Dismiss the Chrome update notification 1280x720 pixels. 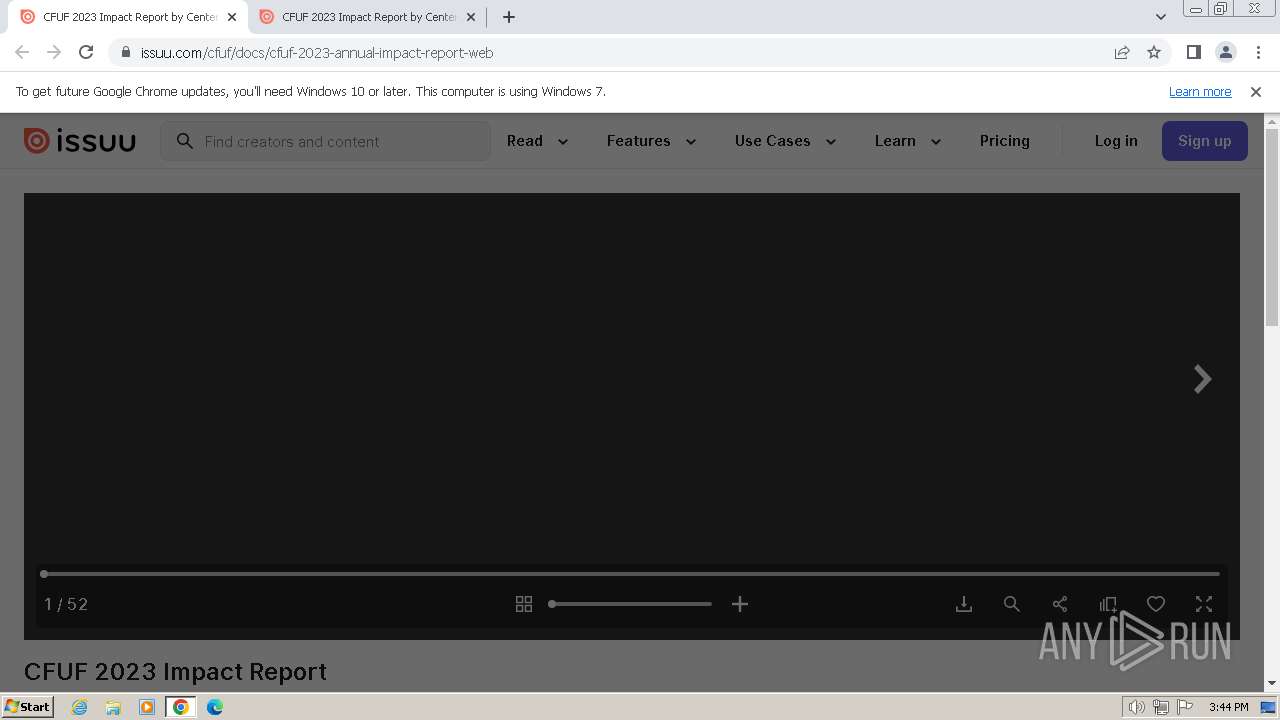[1256, 91]
